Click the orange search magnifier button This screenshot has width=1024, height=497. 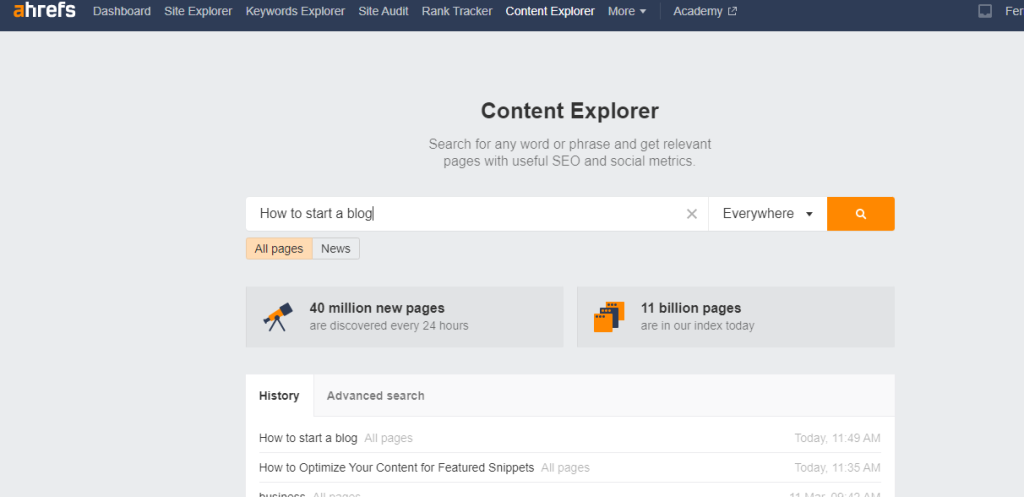coord(861,214)
